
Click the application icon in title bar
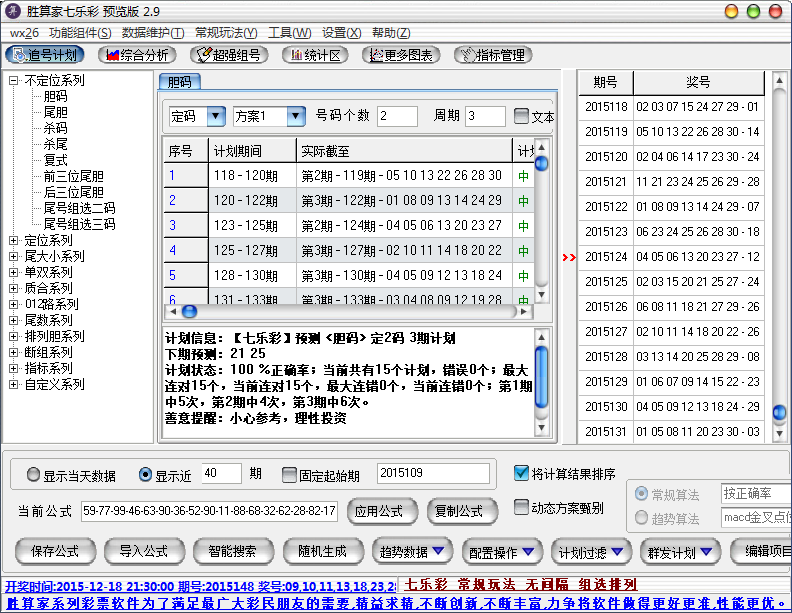[x=12, y=10]
